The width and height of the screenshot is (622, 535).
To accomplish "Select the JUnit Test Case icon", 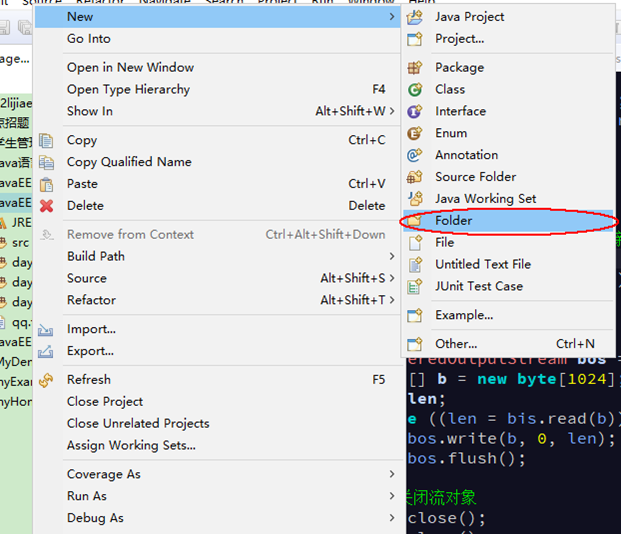I will [x=415, y=286].
